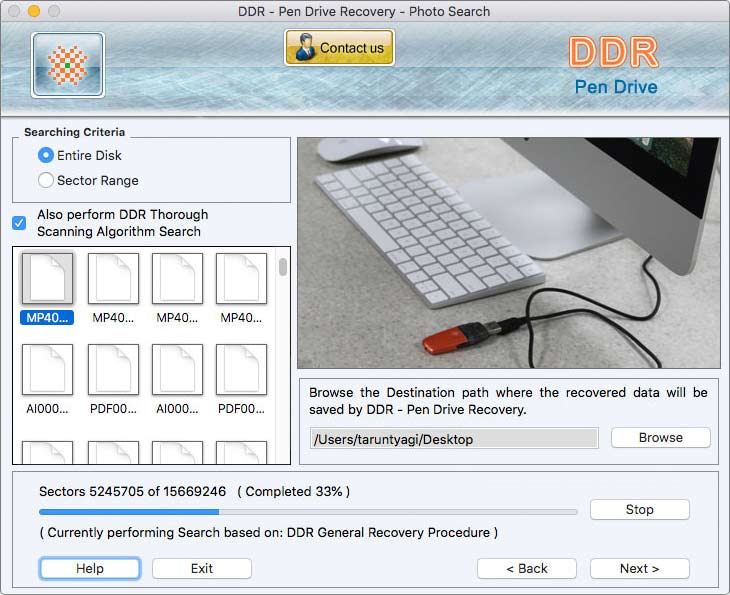Minimize the window with the yellow button
Viewport: 730px width, 595px height.
click(34, 11)
